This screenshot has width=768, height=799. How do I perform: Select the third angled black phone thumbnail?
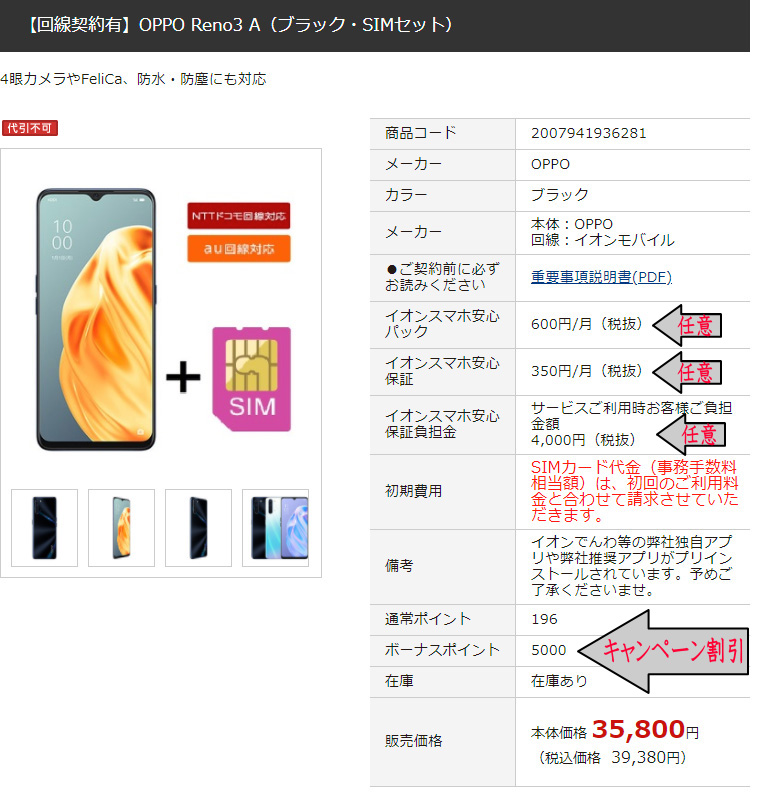click(198, 528)
